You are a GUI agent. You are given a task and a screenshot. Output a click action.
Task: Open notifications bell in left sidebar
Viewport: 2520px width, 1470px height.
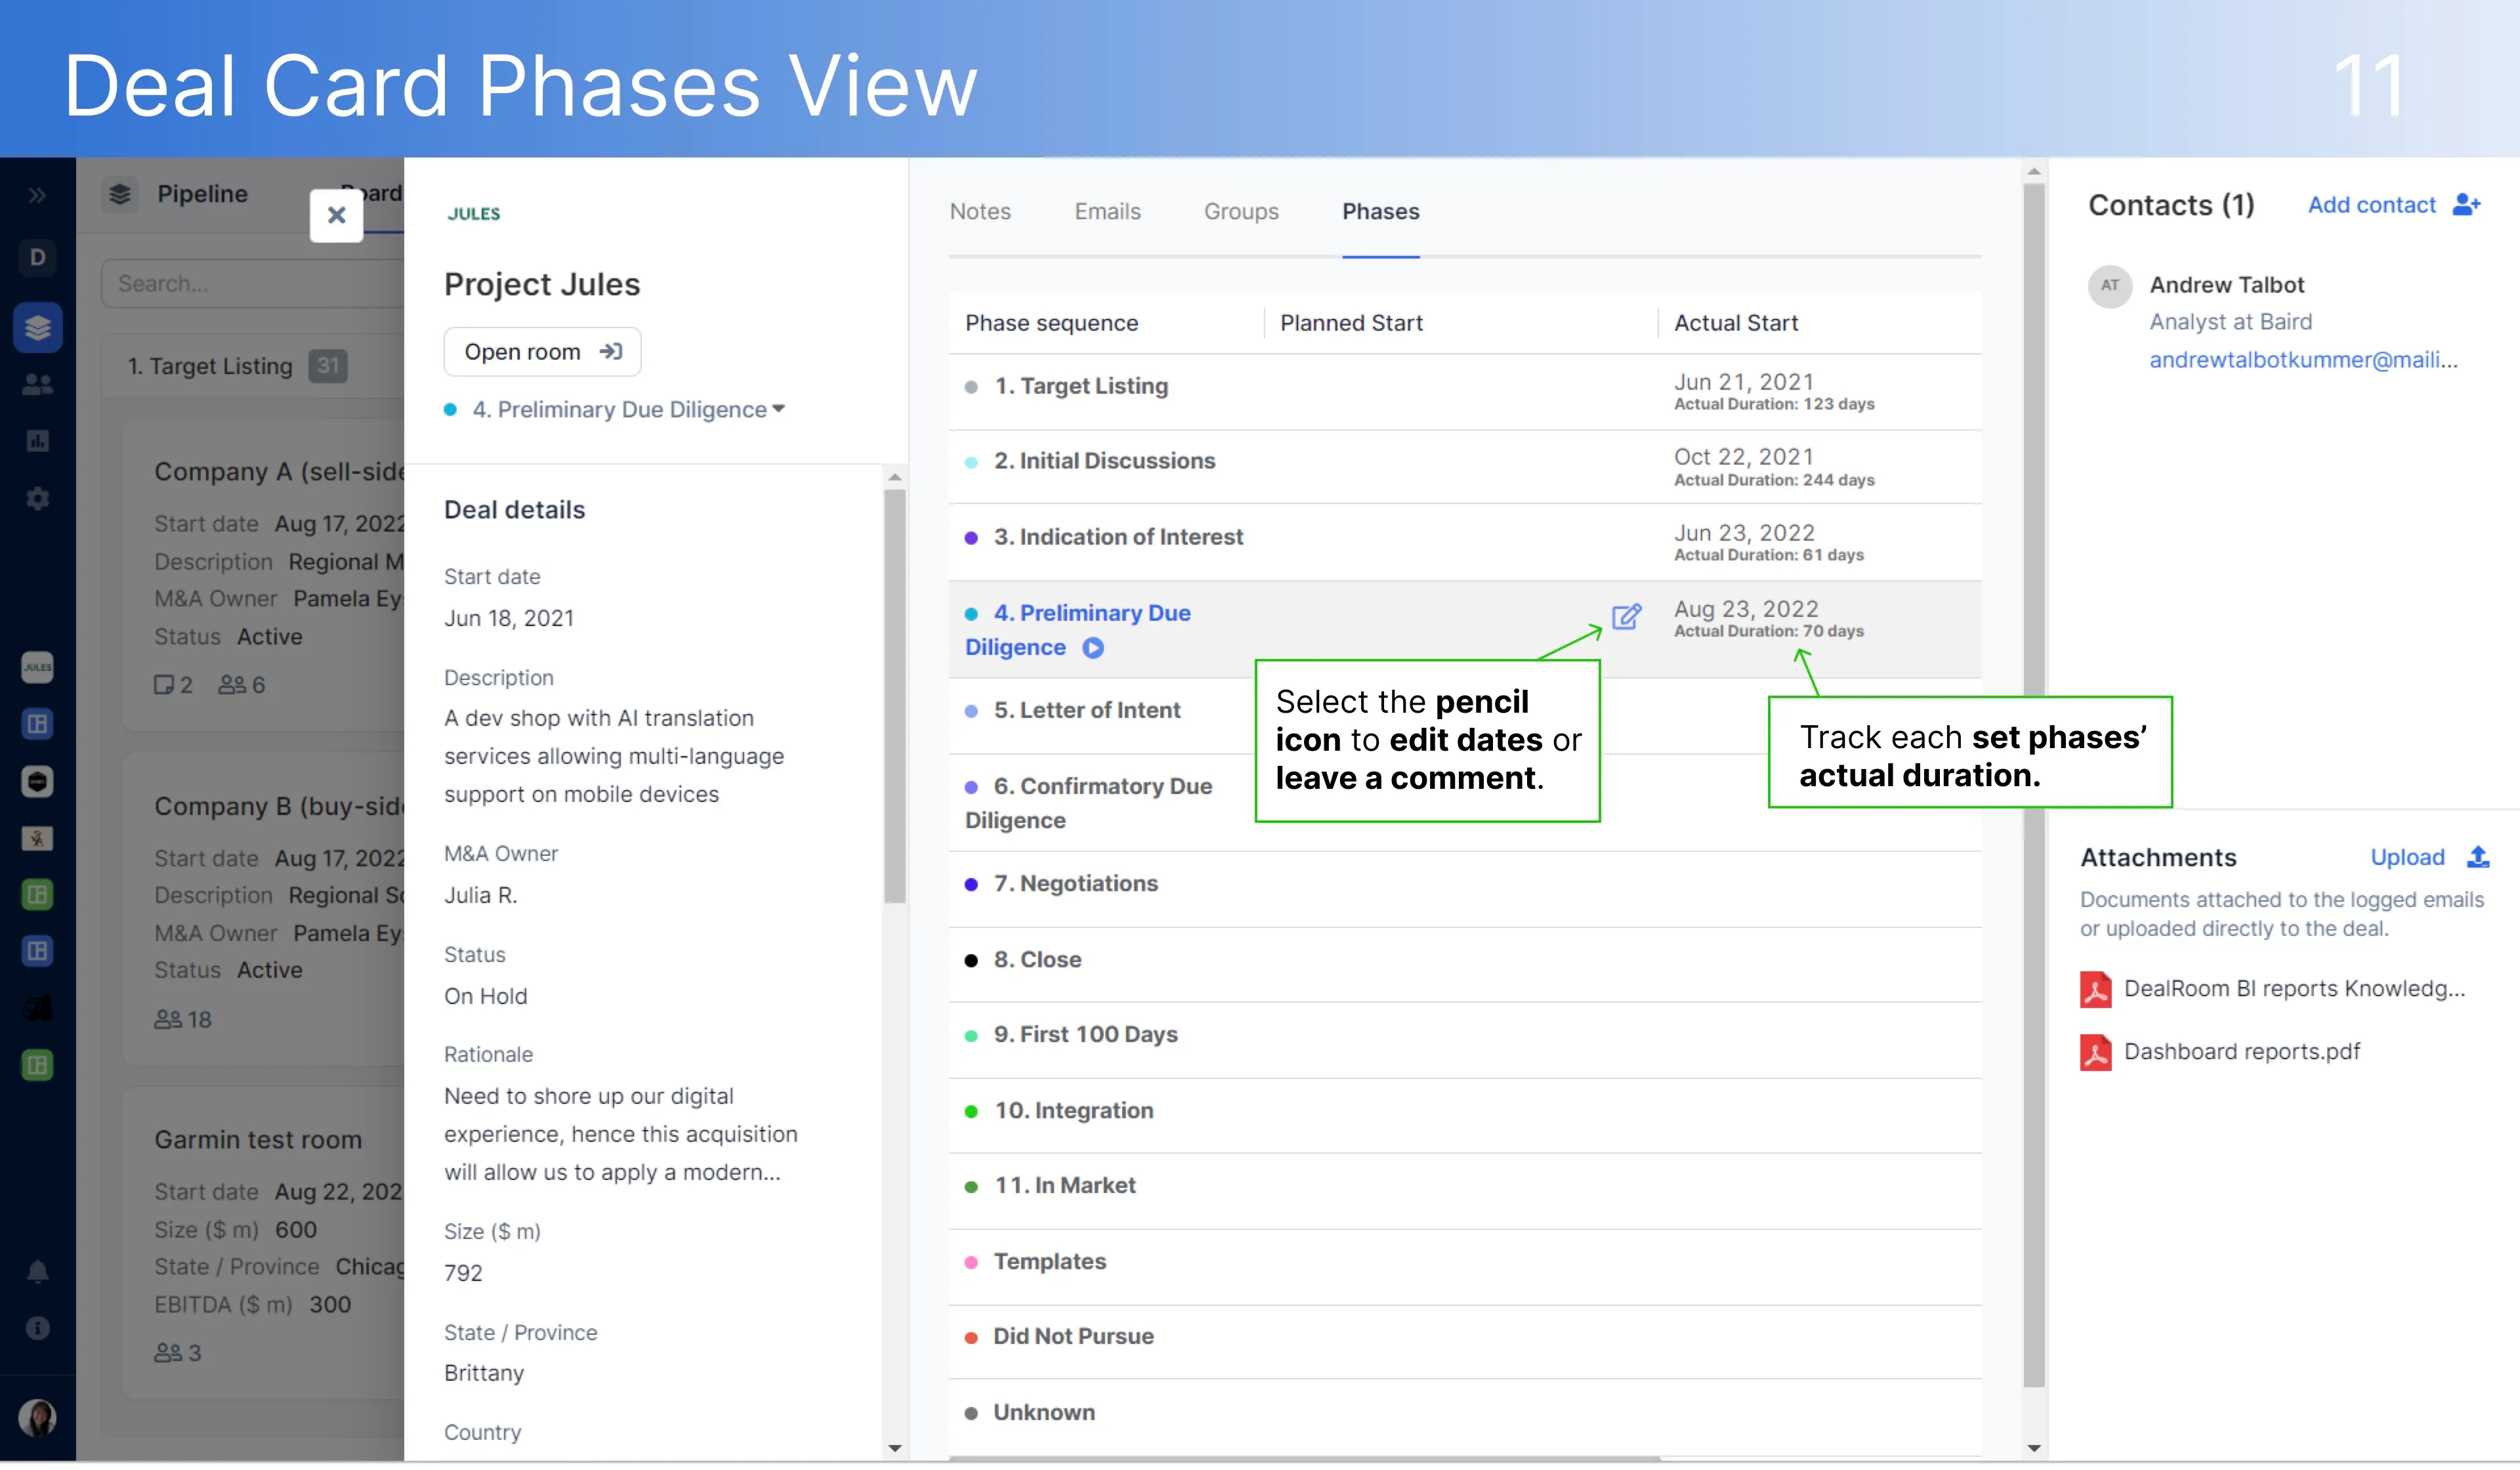(x=37, y=1271)
